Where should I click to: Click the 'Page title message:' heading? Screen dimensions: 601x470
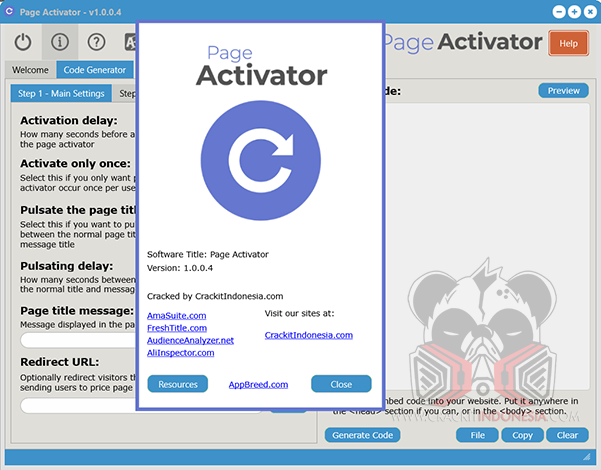coord(77,311)
